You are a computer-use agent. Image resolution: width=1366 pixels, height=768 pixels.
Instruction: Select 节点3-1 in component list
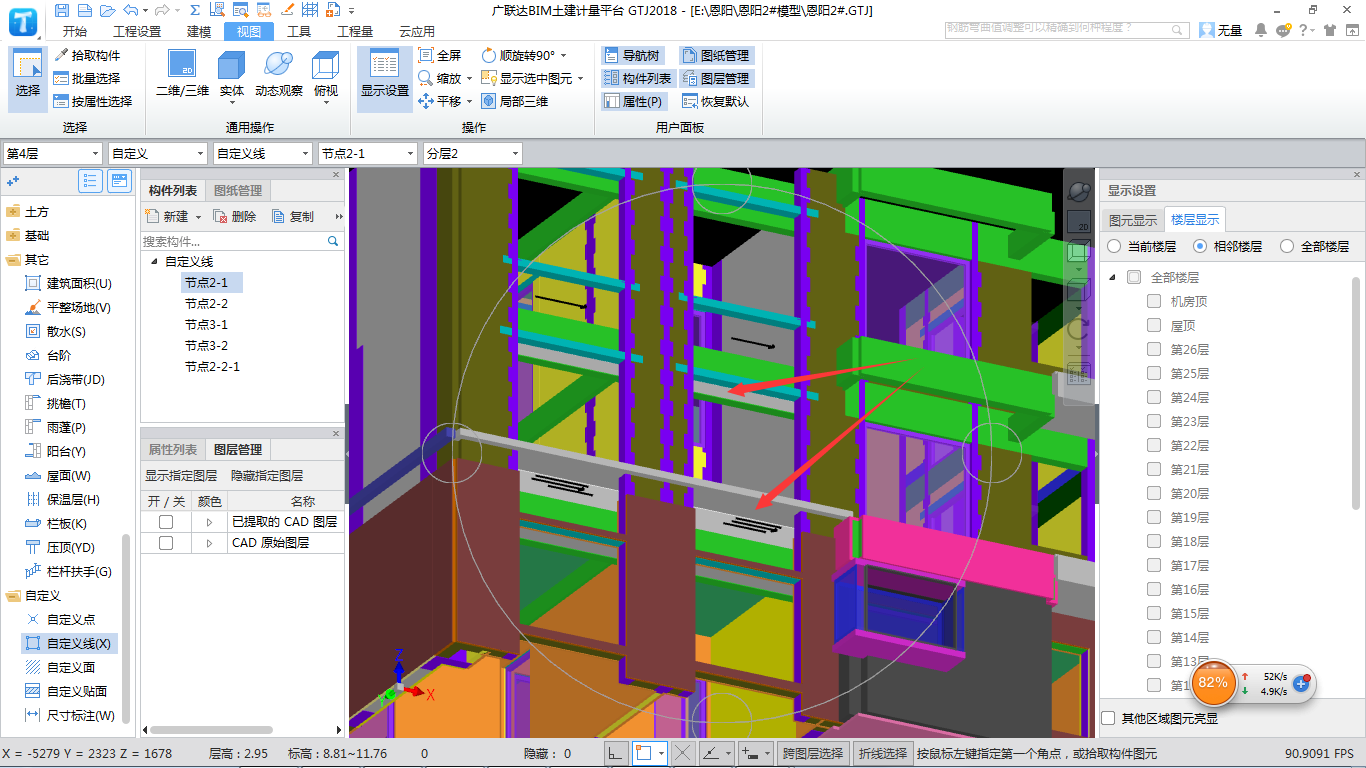[x=206, y=325]
